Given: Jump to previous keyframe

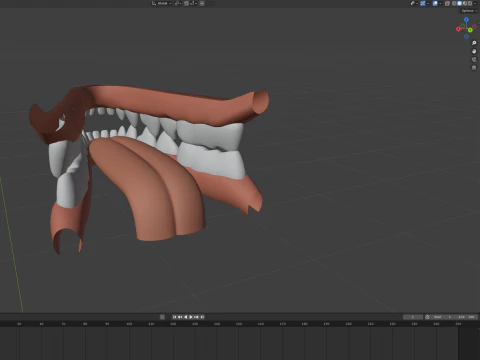Looking at the screenshot, I should (180, 317).
